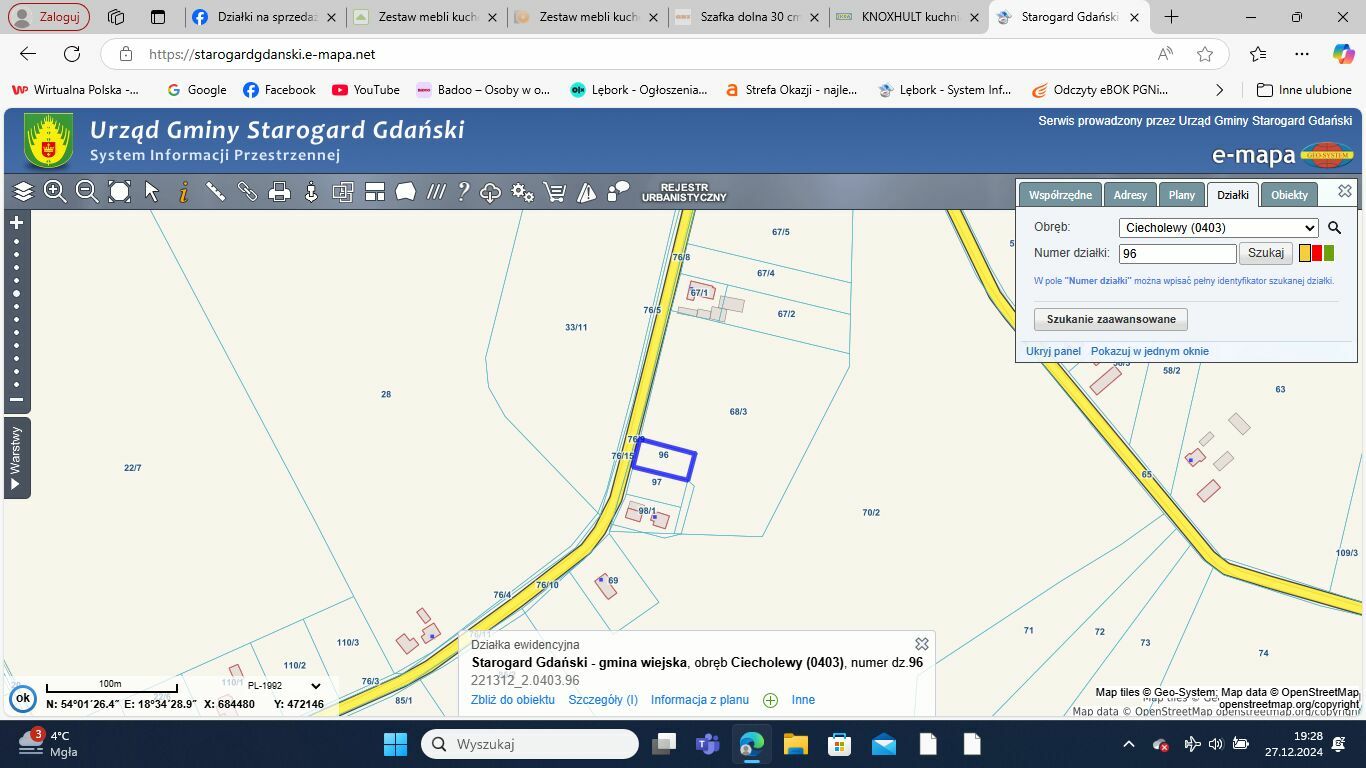The height and width of the screenshot is (768, 1366).
Task: Expand the Warstwy side panel
Action: point(16,458)
